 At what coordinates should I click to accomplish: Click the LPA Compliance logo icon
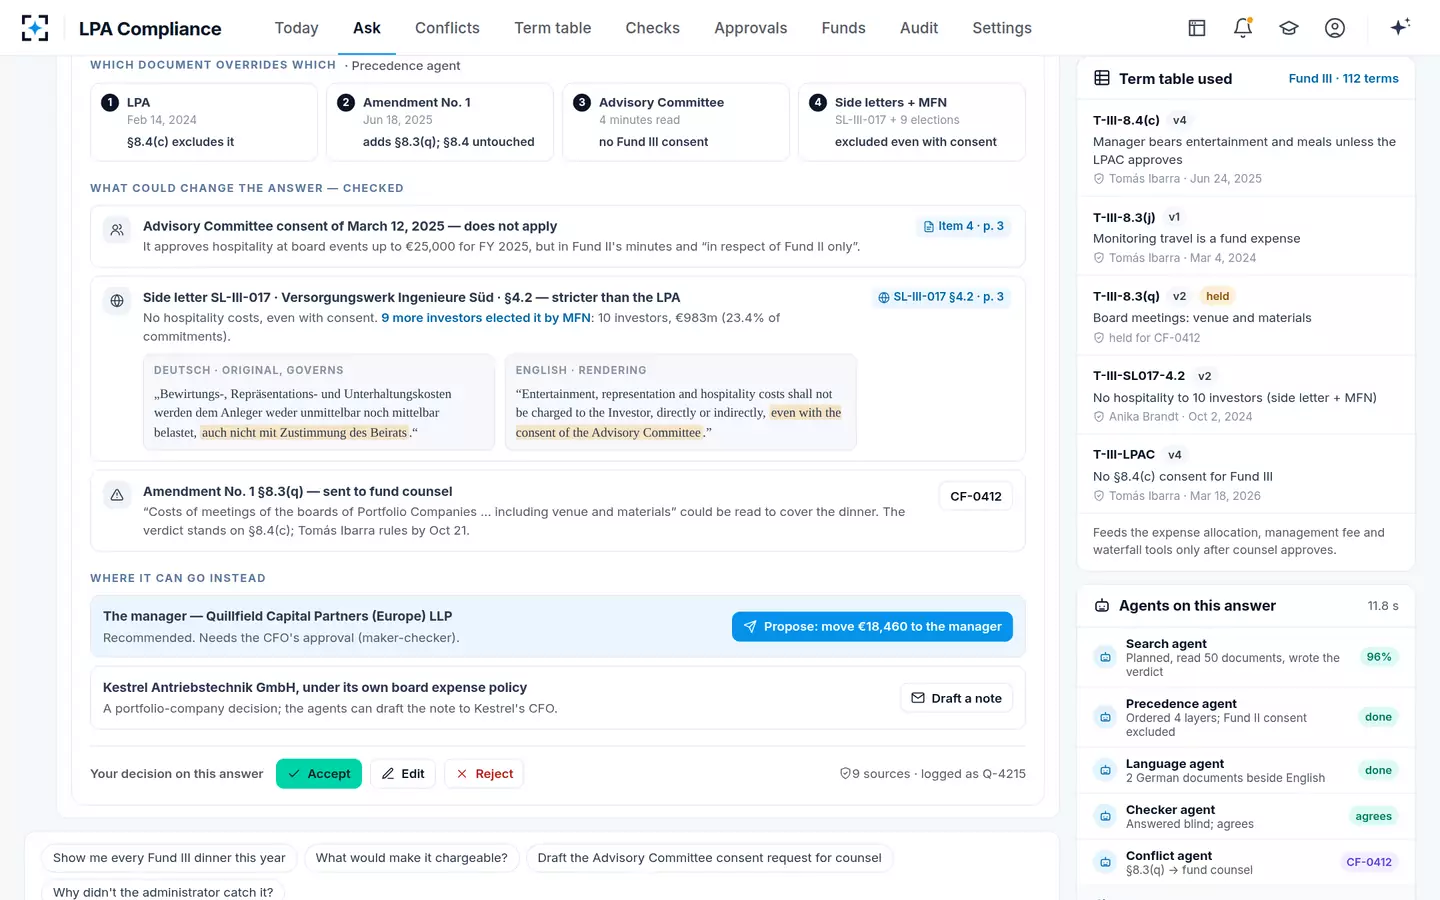click(x=35, y=28)
